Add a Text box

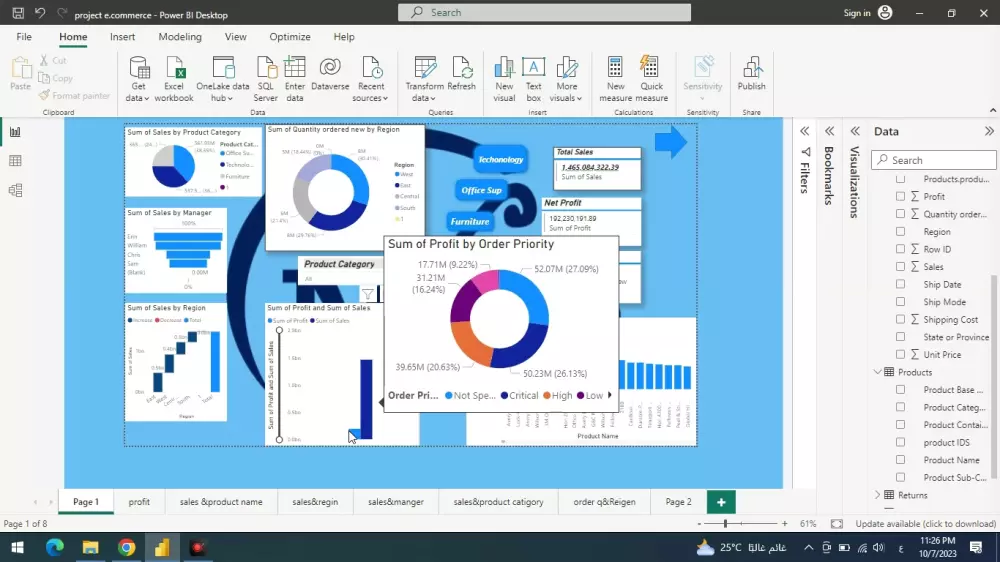click(533, 79)
